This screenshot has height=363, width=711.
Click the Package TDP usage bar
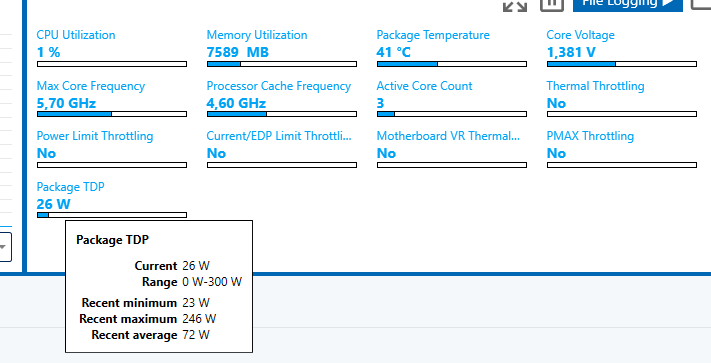coord(112,215)
